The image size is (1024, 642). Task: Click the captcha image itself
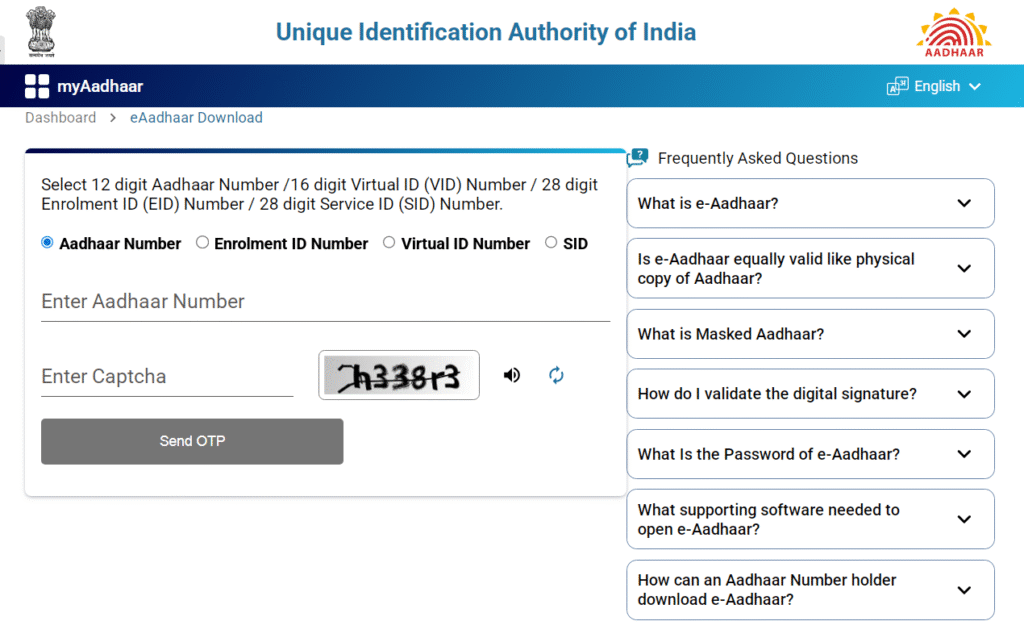click(399, 374)
